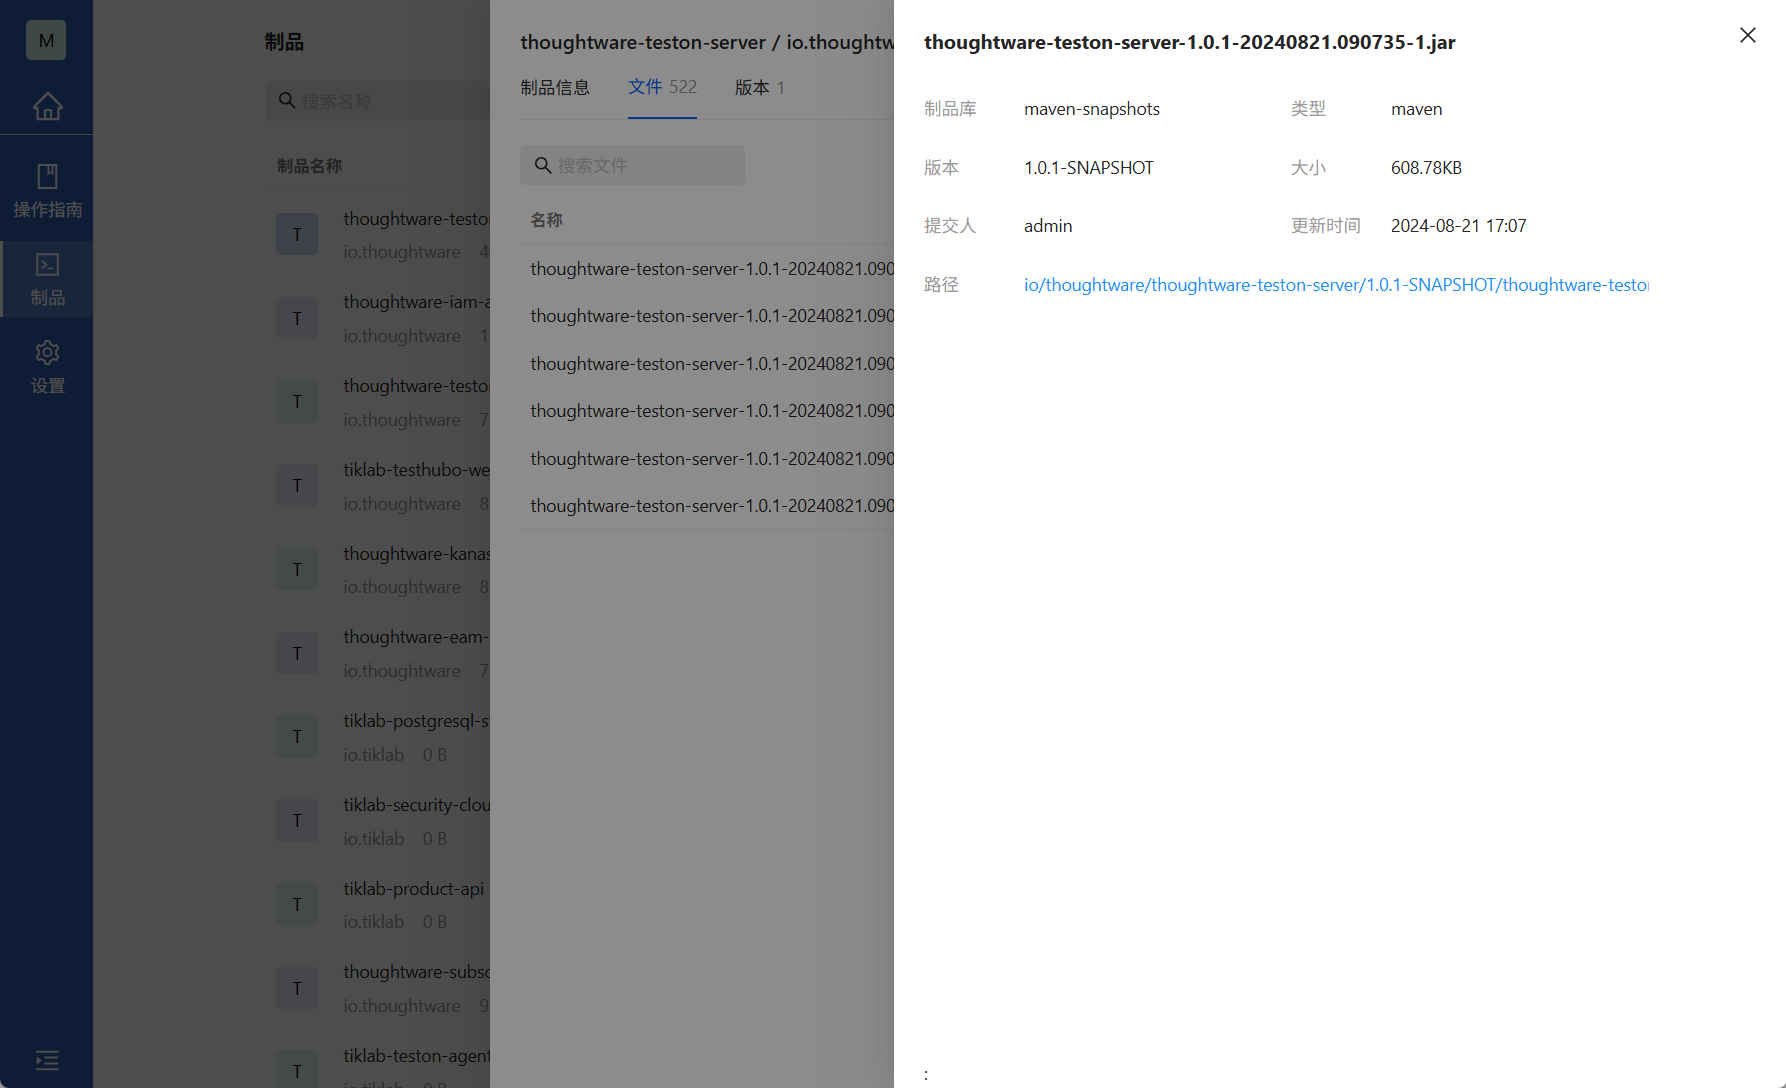1786x1088 pixels.
Task: Expand the sidebar with the bottom menu icon
Action: [x=47, y=1060]
